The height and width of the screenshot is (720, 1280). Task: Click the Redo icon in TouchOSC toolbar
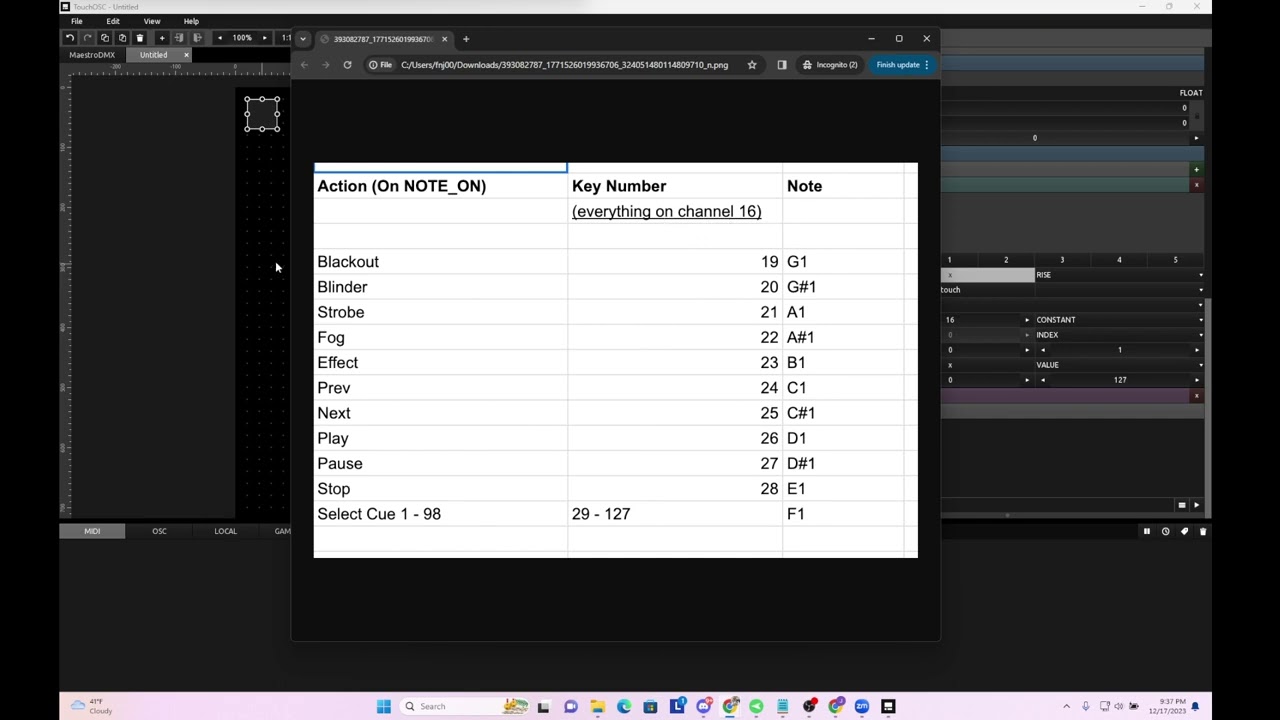[x=87, y=38]
